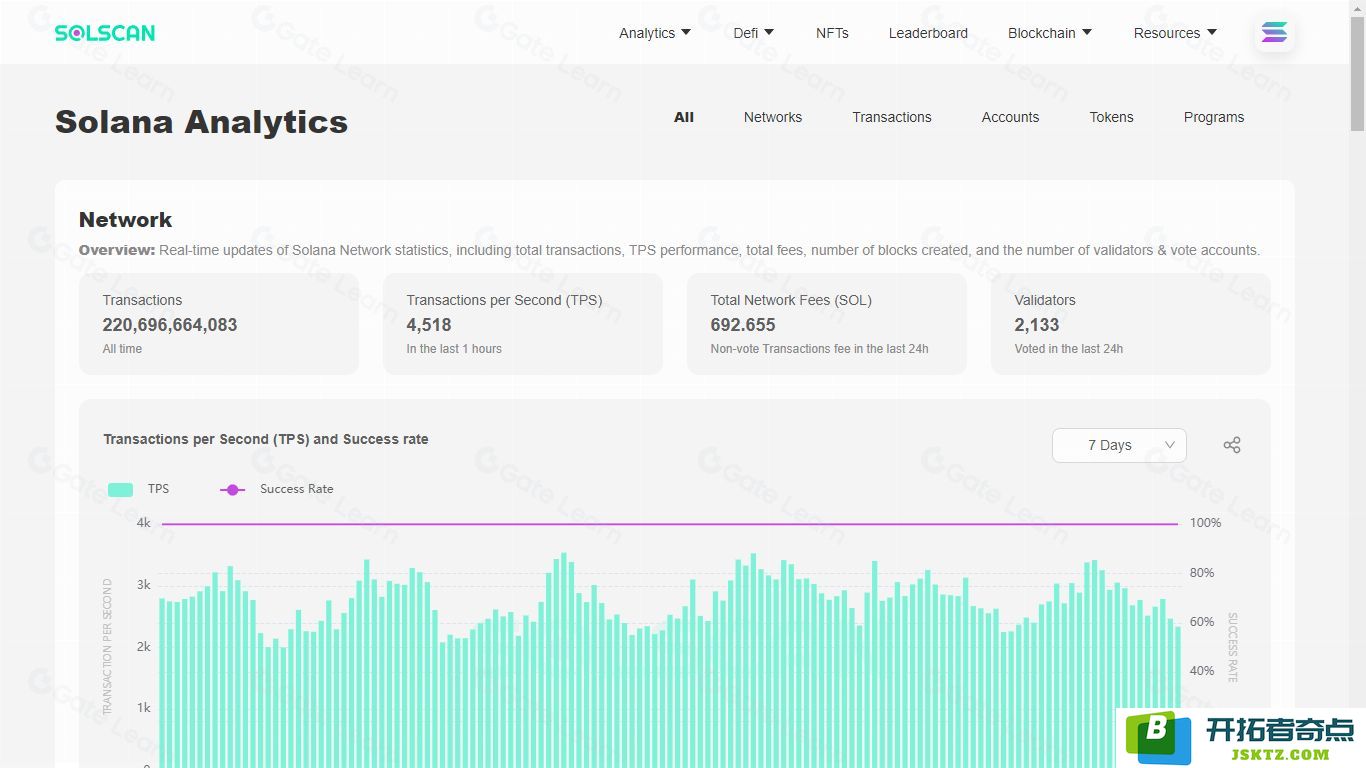This screenshot has height=768, width=1366.
Task: Expand the Defi dropdown menu
Action: [754, 33]
